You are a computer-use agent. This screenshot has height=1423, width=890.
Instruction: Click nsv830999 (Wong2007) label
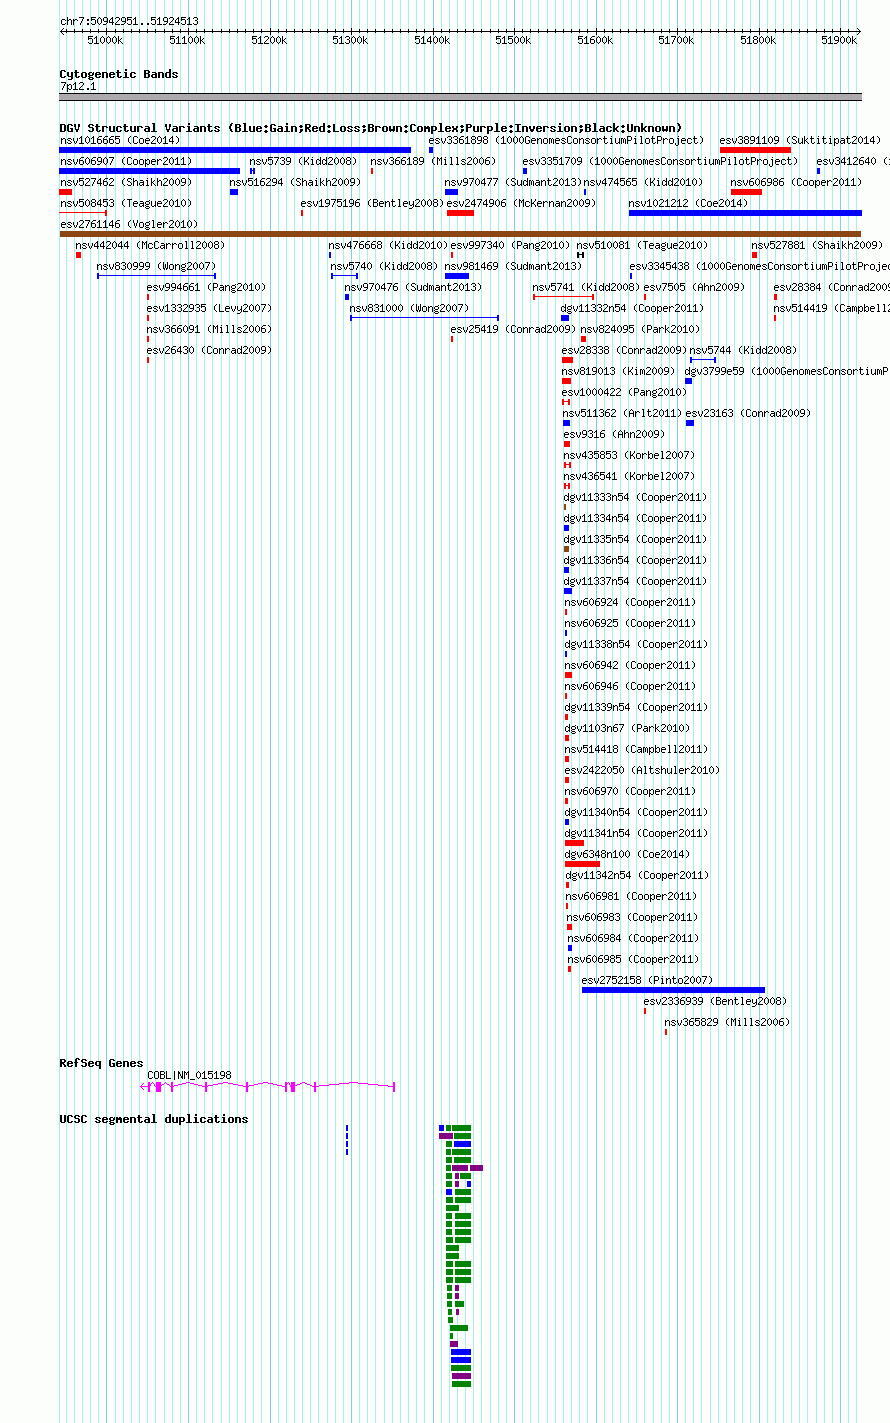[x=156, y=266]
